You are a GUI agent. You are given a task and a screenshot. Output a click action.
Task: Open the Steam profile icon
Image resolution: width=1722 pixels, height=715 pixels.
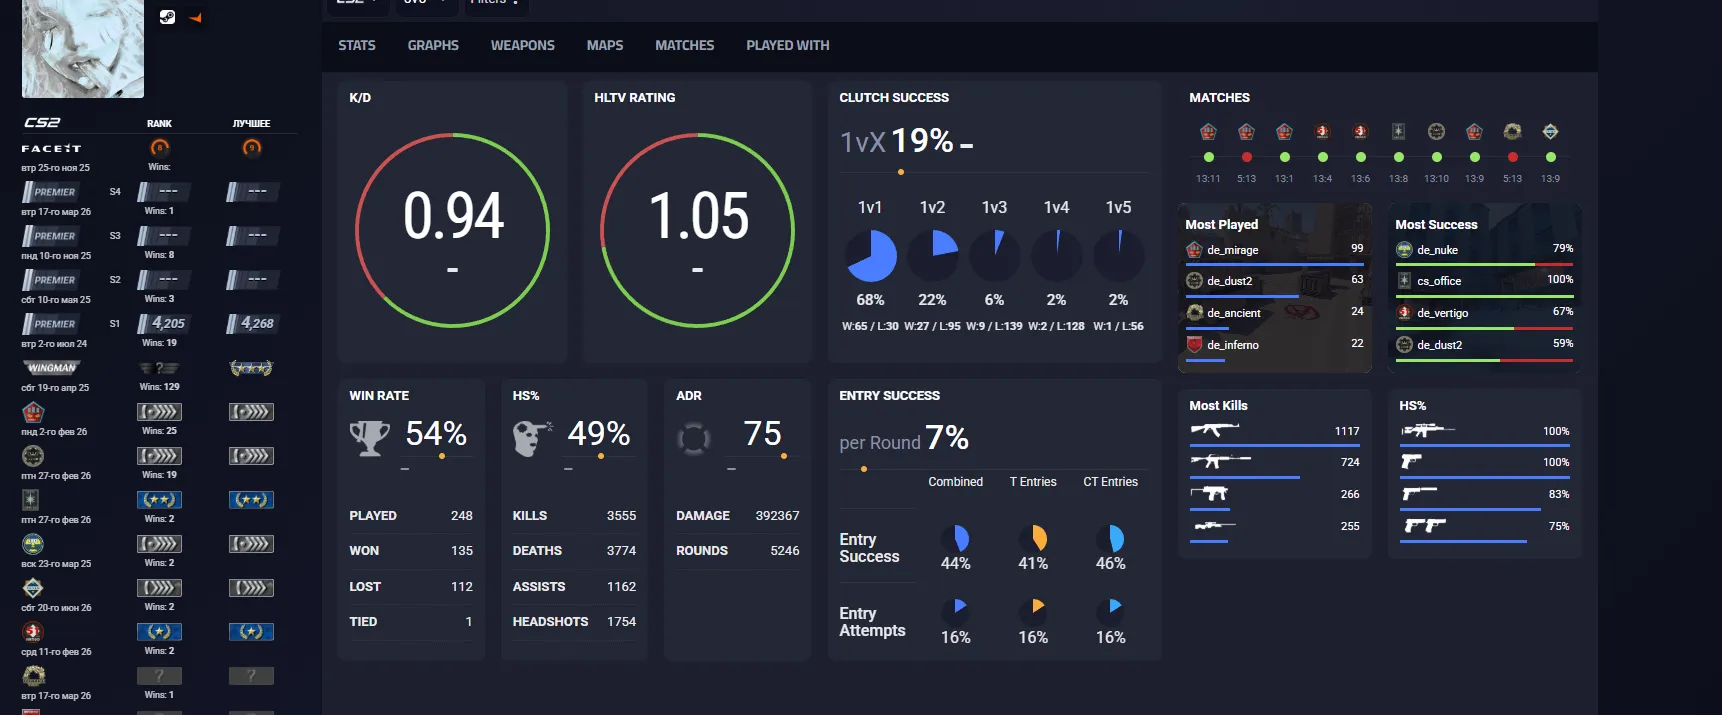click(x=167, y=17)
